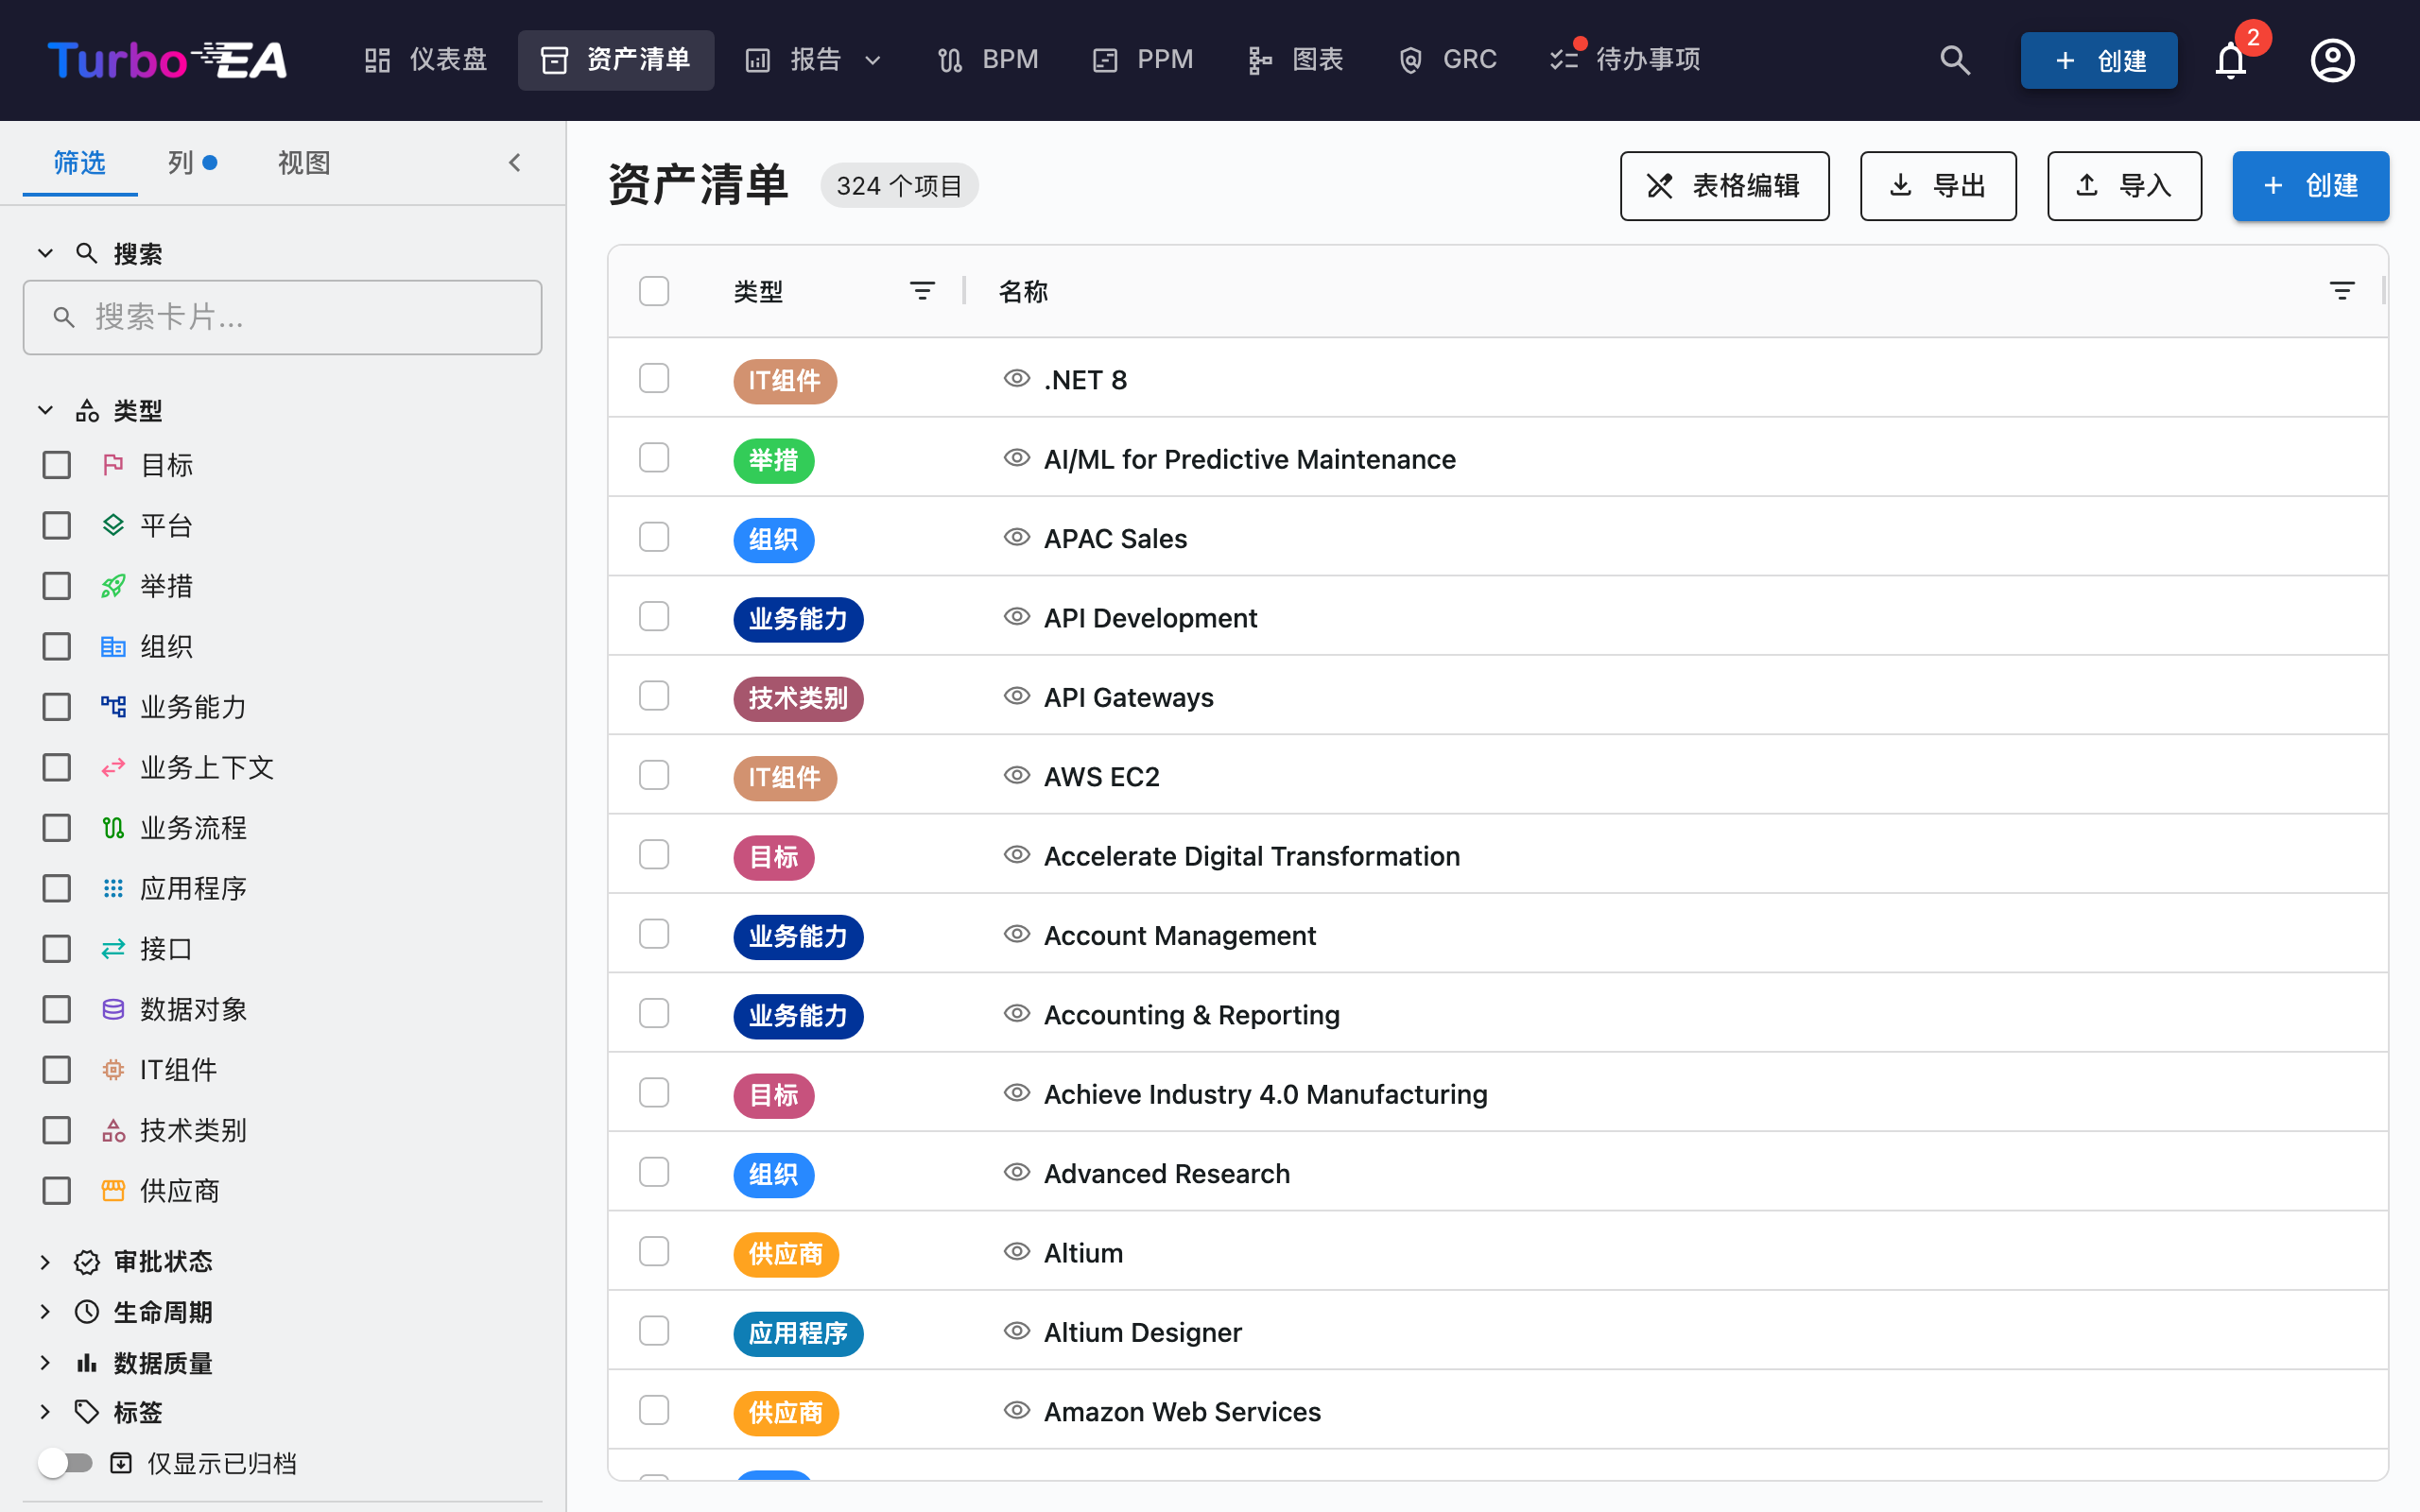Open the 报告 dropdown menu

pyautogui.click(x=815, y=60)
